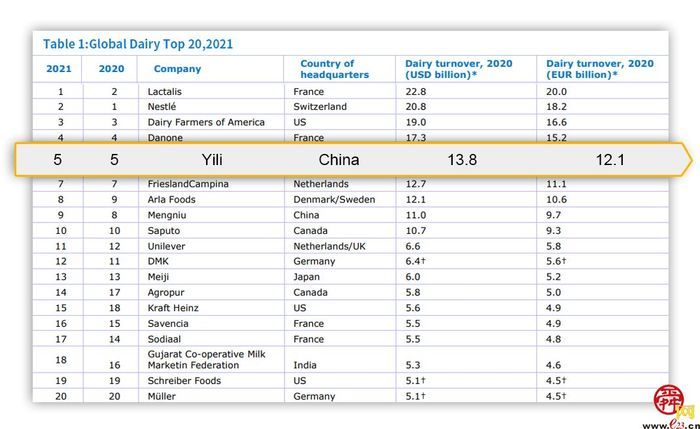Viewport: 700px width, 429px height.
Task: Select the 2020 rank "18" for Kraft Heinz
Action: (115, 308)
